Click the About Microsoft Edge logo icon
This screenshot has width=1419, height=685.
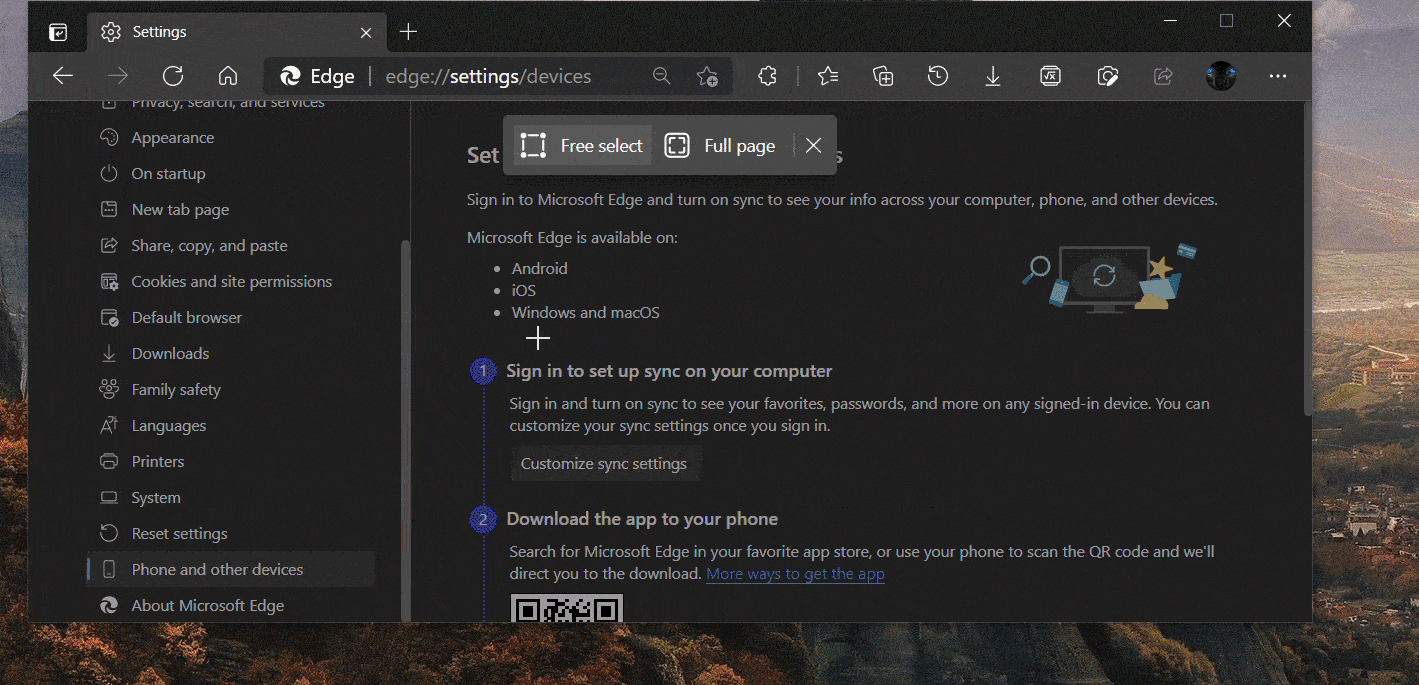tap(110, 606)
